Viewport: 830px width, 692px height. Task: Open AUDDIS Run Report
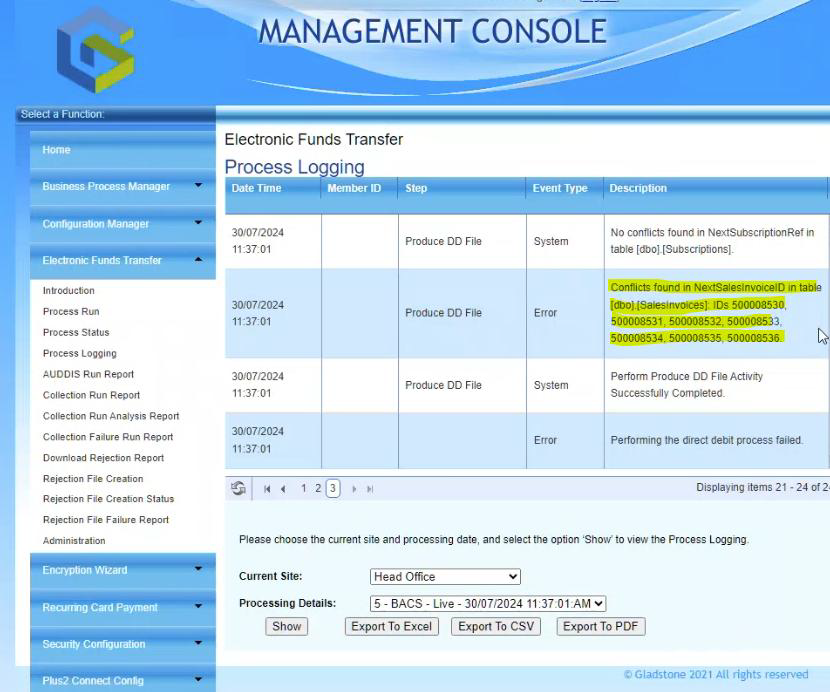click(88, 374)
